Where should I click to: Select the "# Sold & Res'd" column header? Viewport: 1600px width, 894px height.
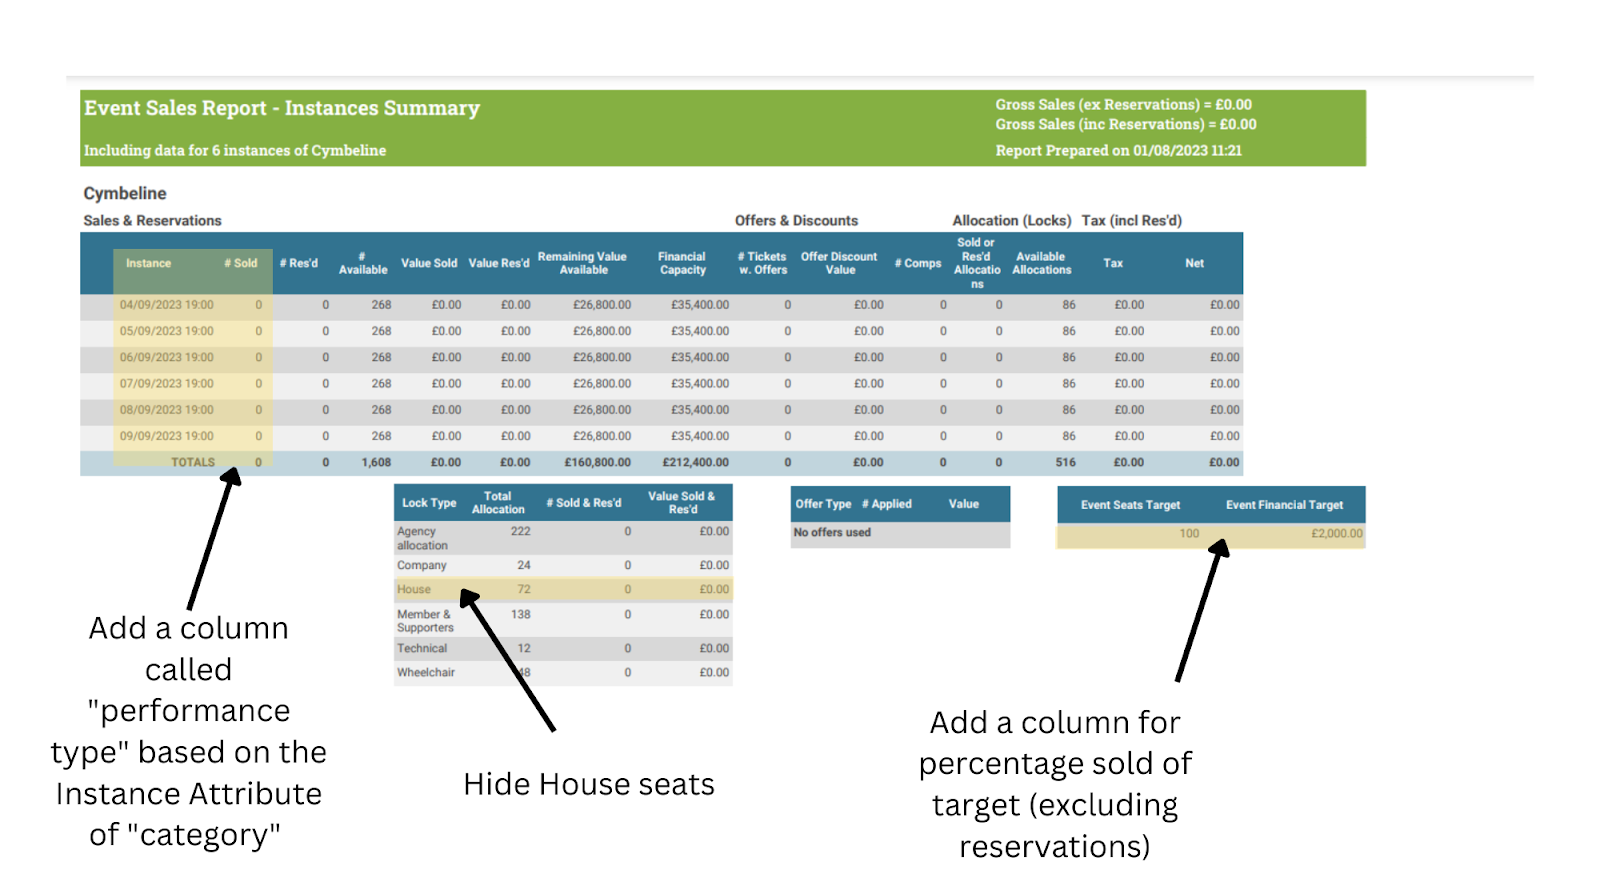(x=584, y=503)
